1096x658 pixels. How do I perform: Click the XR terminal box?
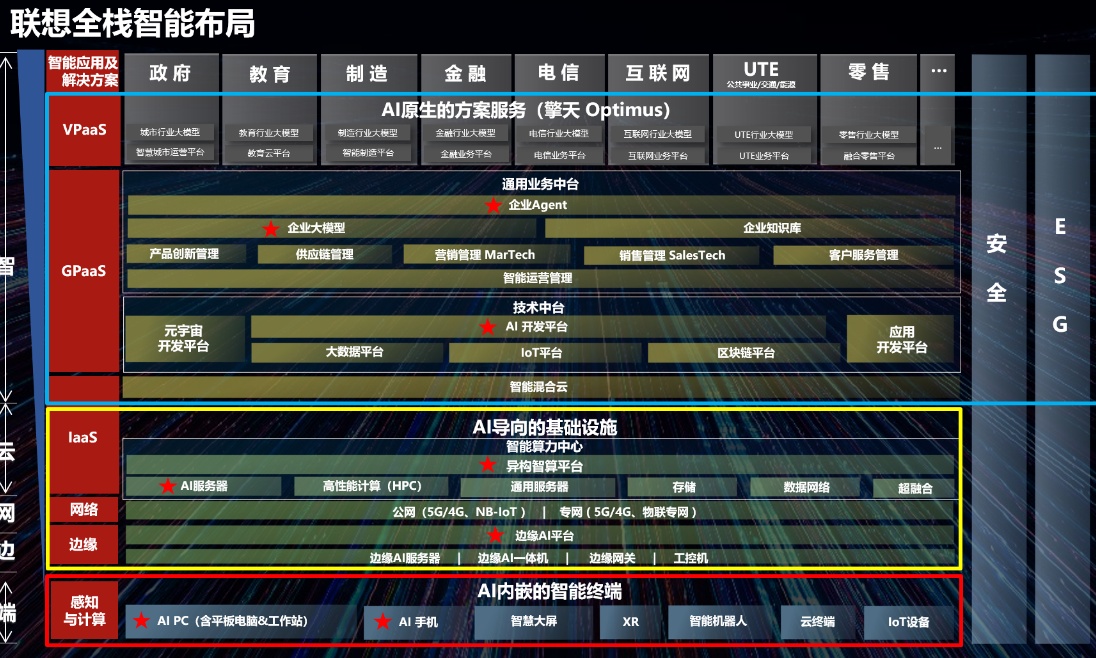tap(630, 622)
